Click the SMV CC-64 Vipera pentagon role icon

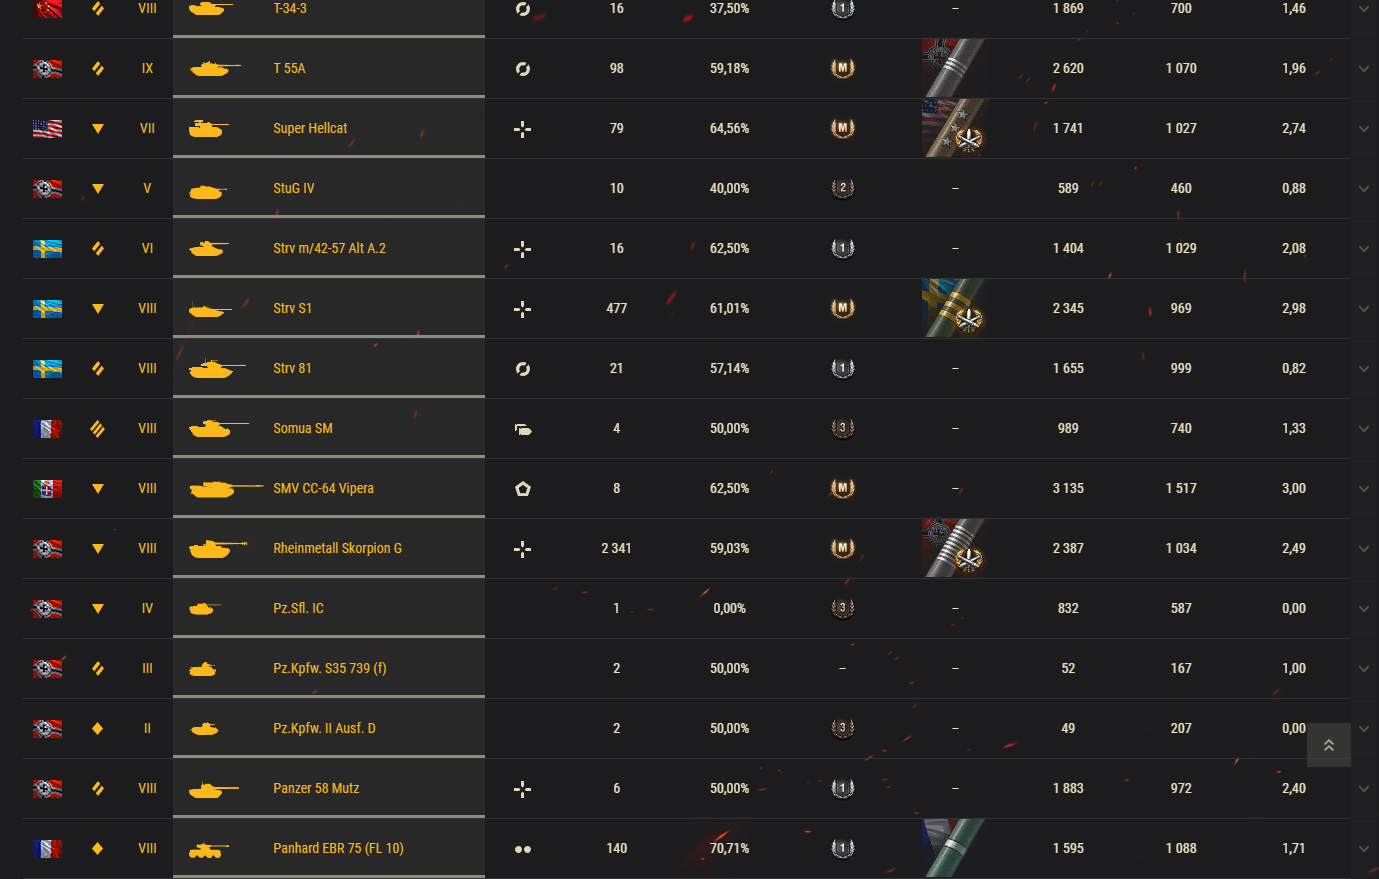tap(522, 489)
